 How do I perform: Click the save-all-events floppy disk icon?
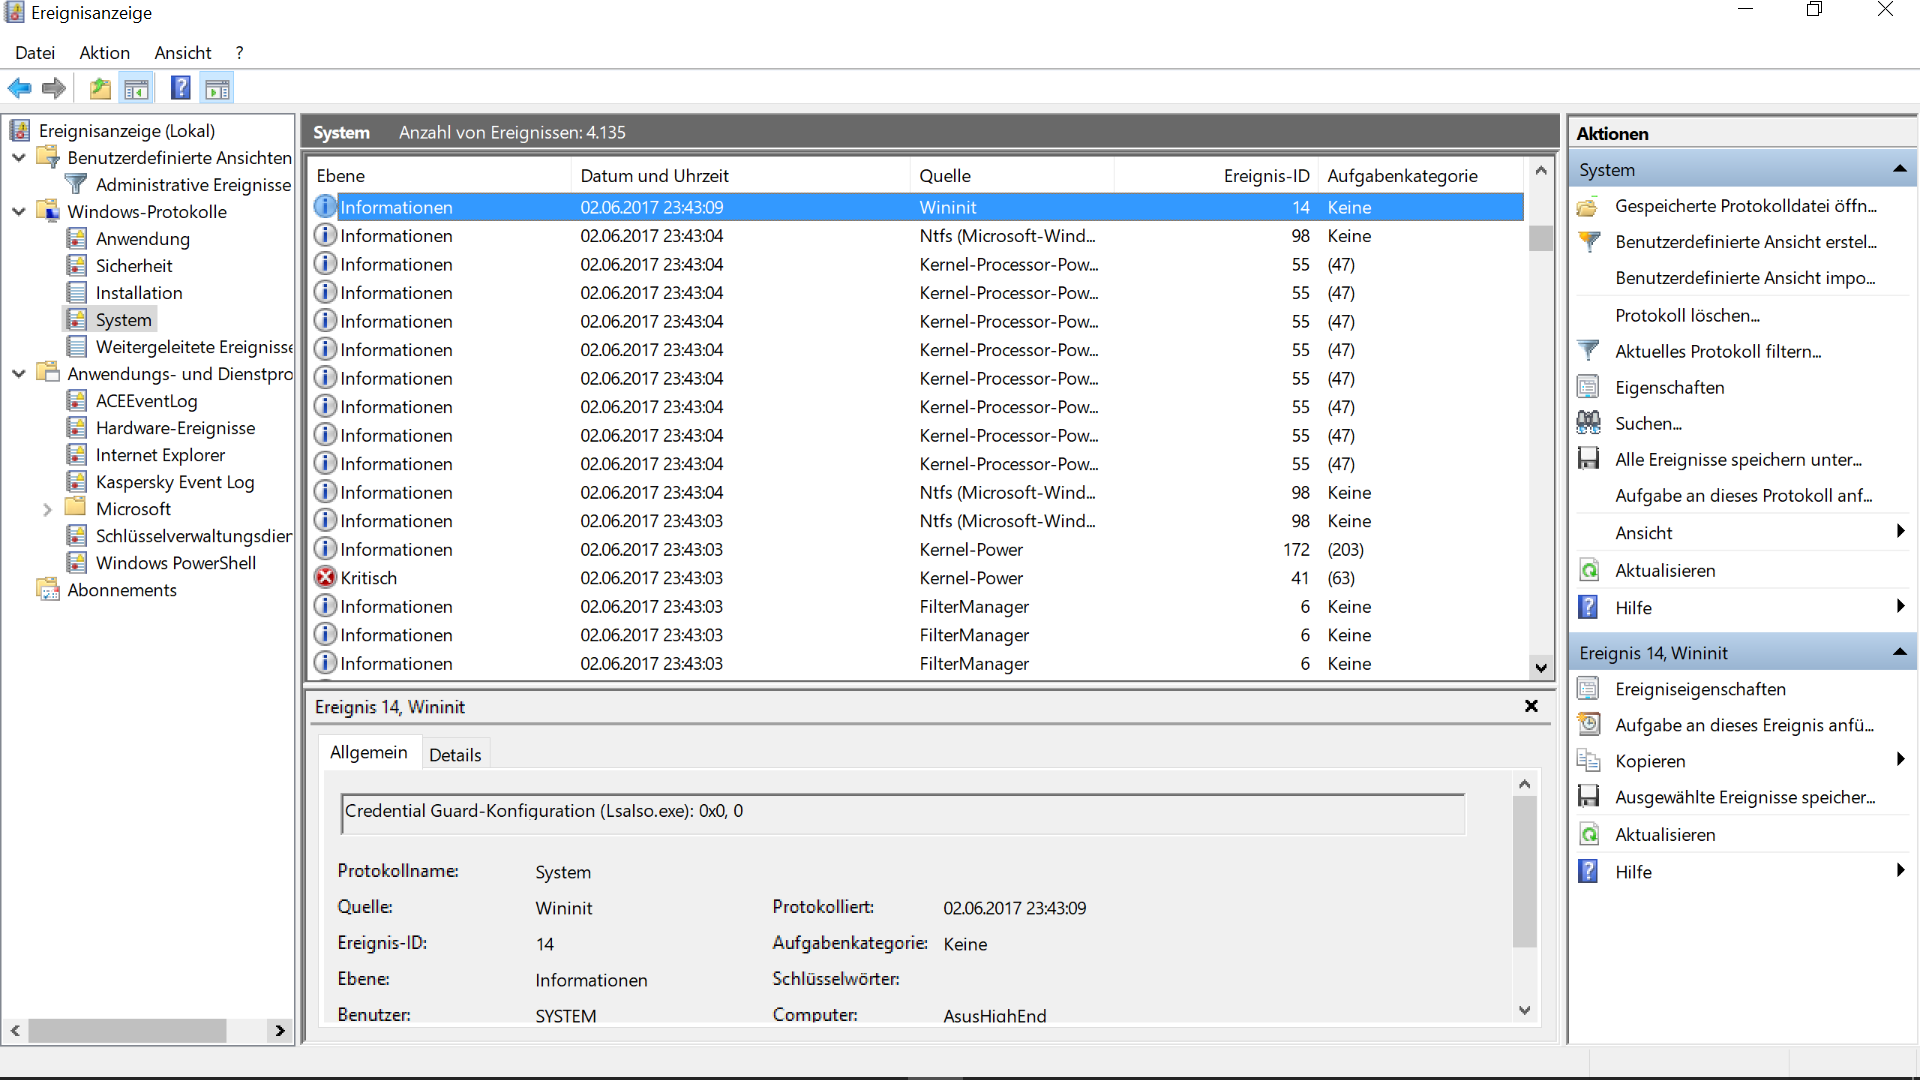click(1588, 459)
